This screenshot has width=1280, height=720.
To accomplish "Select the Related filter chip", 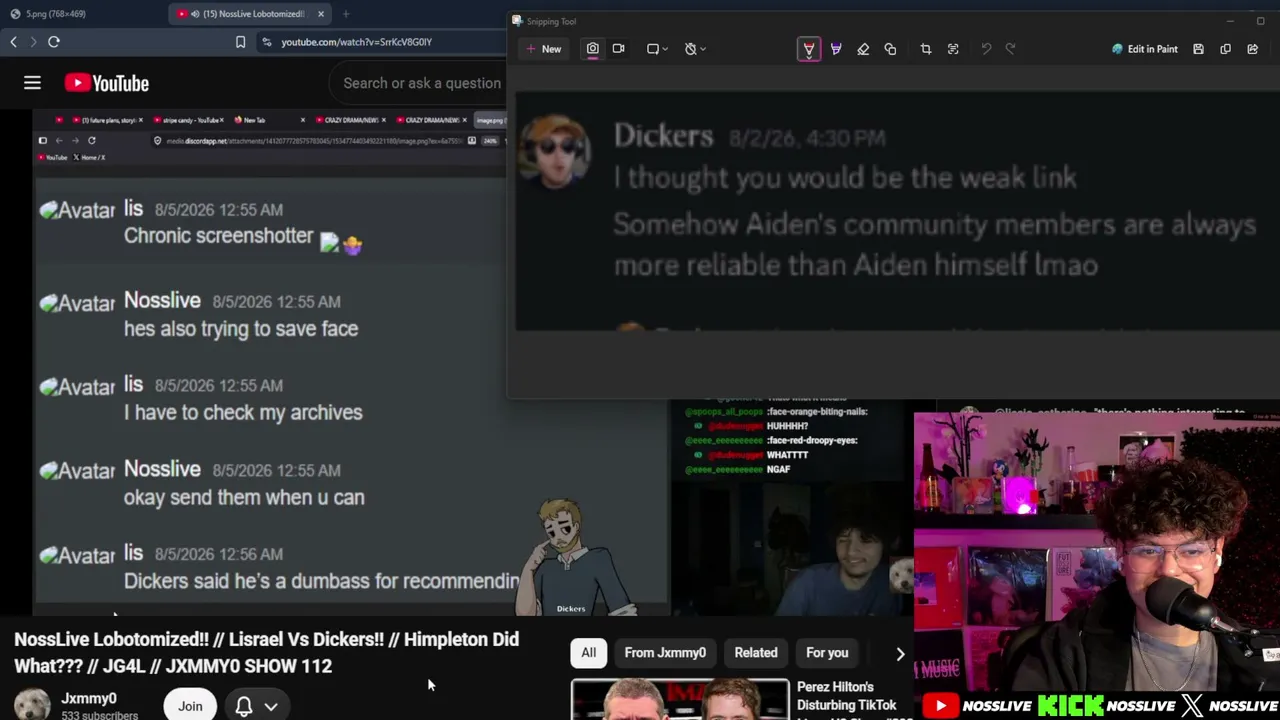I will tap(756, 653).
